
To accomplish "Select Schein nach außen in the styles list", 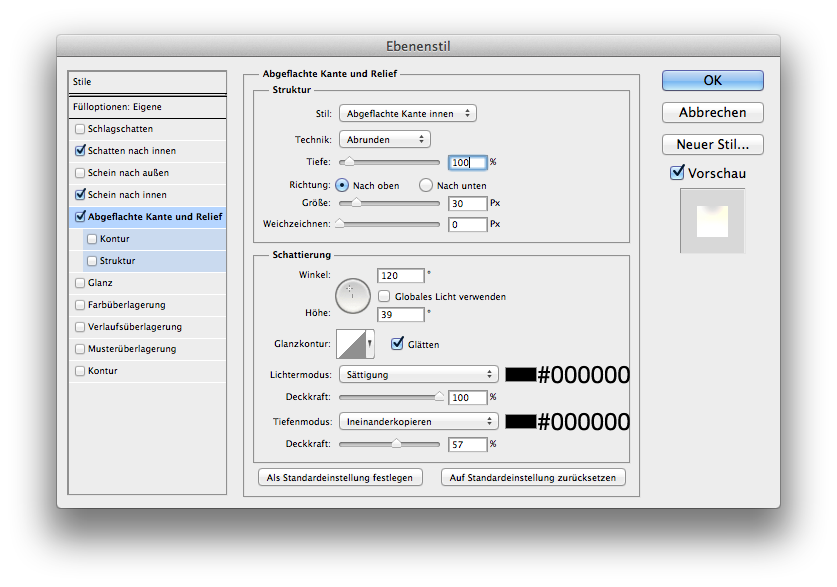I will tap(127, 173).
